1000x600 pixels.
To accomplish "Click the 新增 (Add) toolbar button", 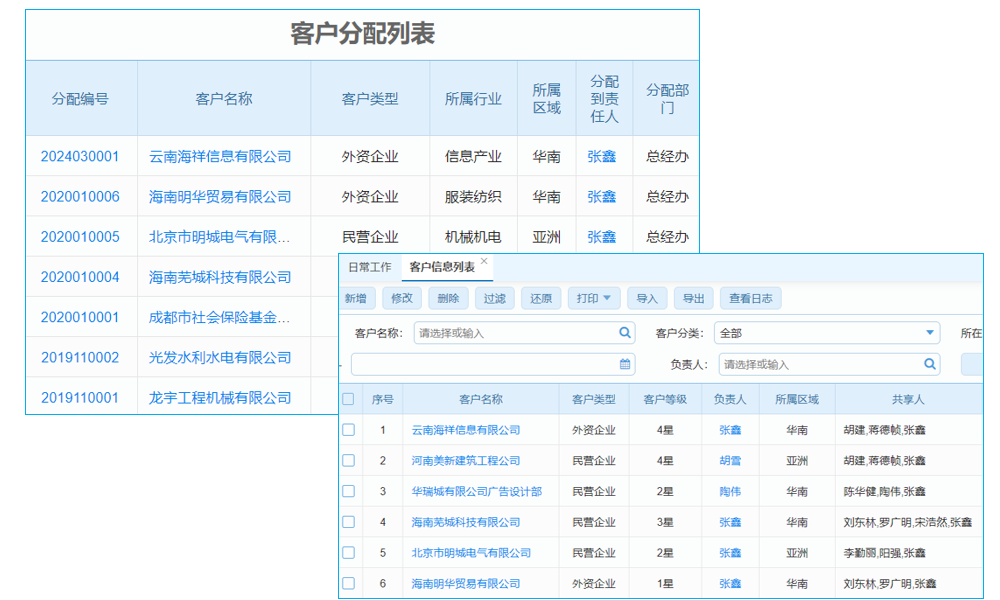I will click(x=357, y=297).
